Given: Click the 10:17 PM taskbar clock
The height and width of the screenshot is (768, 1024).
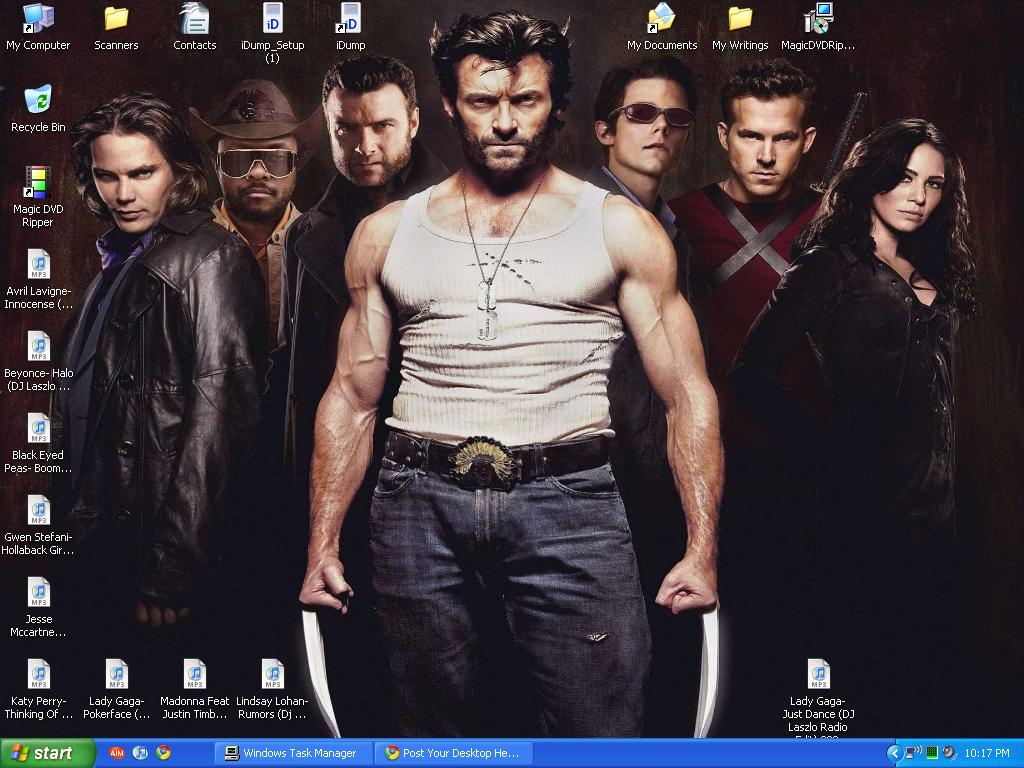Looking at the screenshot, I should point(987,753).
